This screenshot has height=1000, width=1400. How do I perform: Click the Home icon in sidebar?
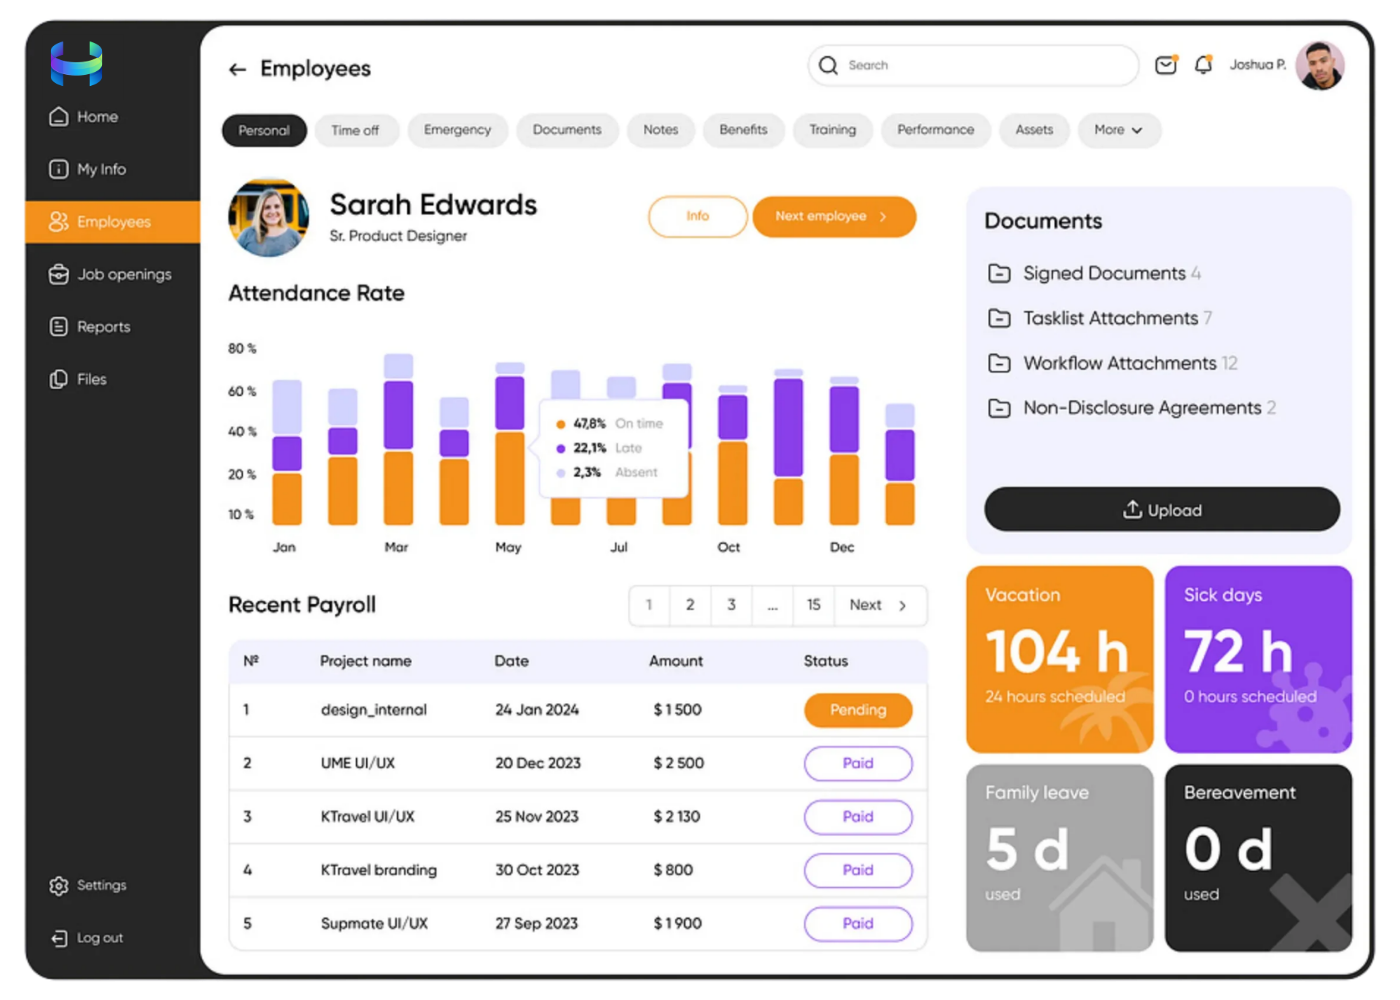[59, 117]
